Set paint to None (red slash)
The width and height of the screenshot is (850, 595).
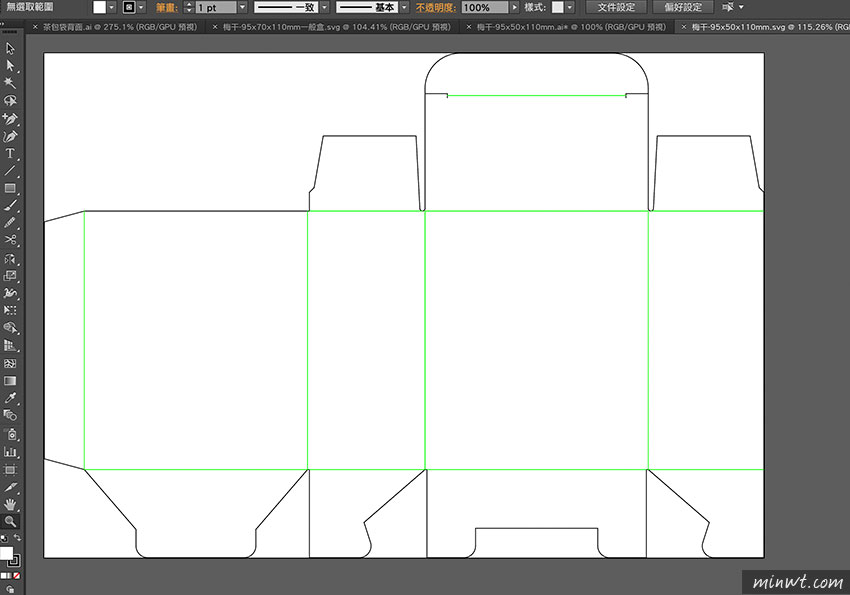(17, 575)
